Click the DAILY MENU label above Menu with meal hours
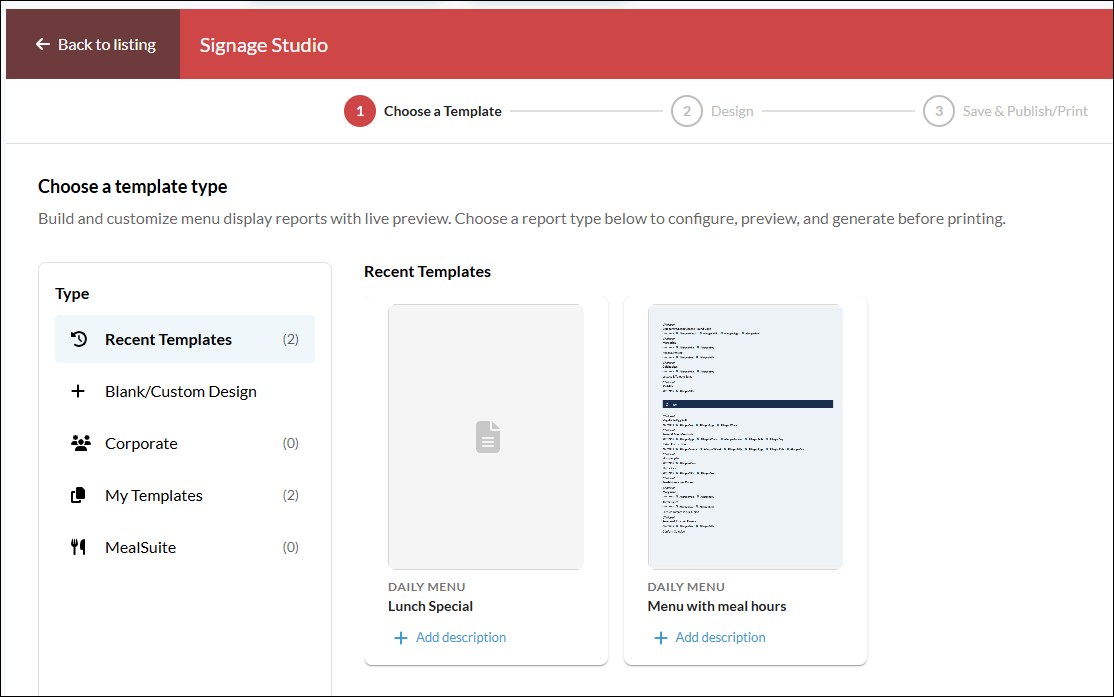1114x697 pixels. coord(686,587)
